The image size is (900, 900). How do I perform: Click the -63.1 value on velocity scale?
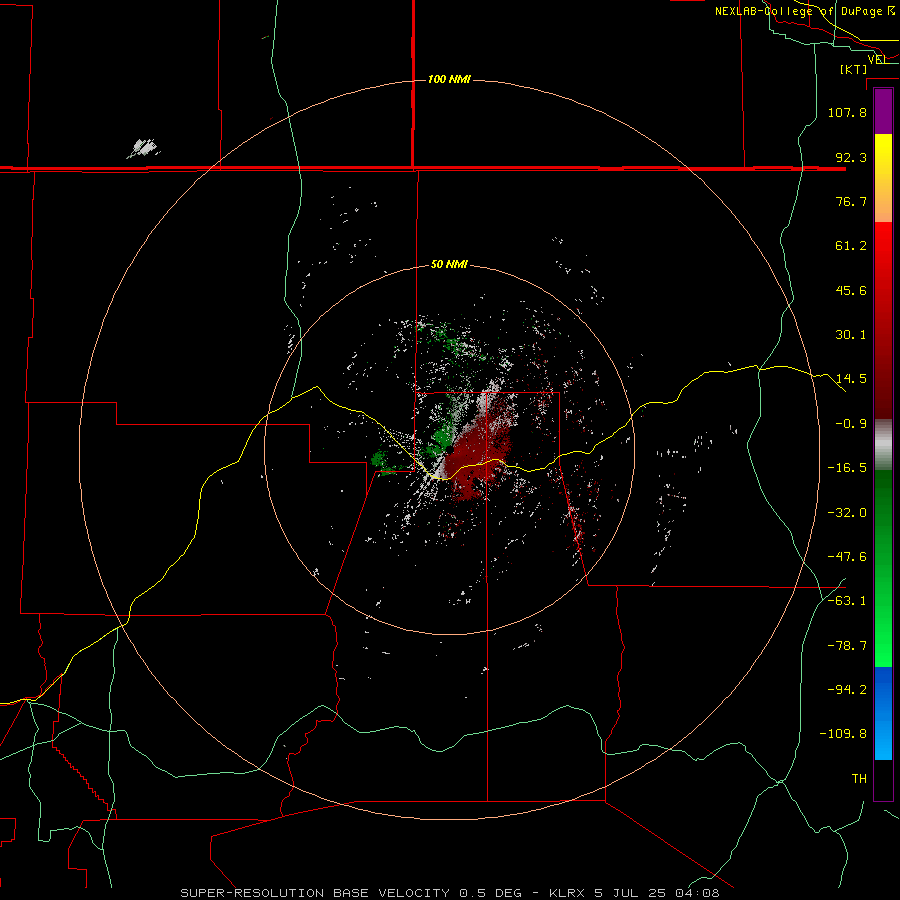pyautogui.click(x=847, y=601)
